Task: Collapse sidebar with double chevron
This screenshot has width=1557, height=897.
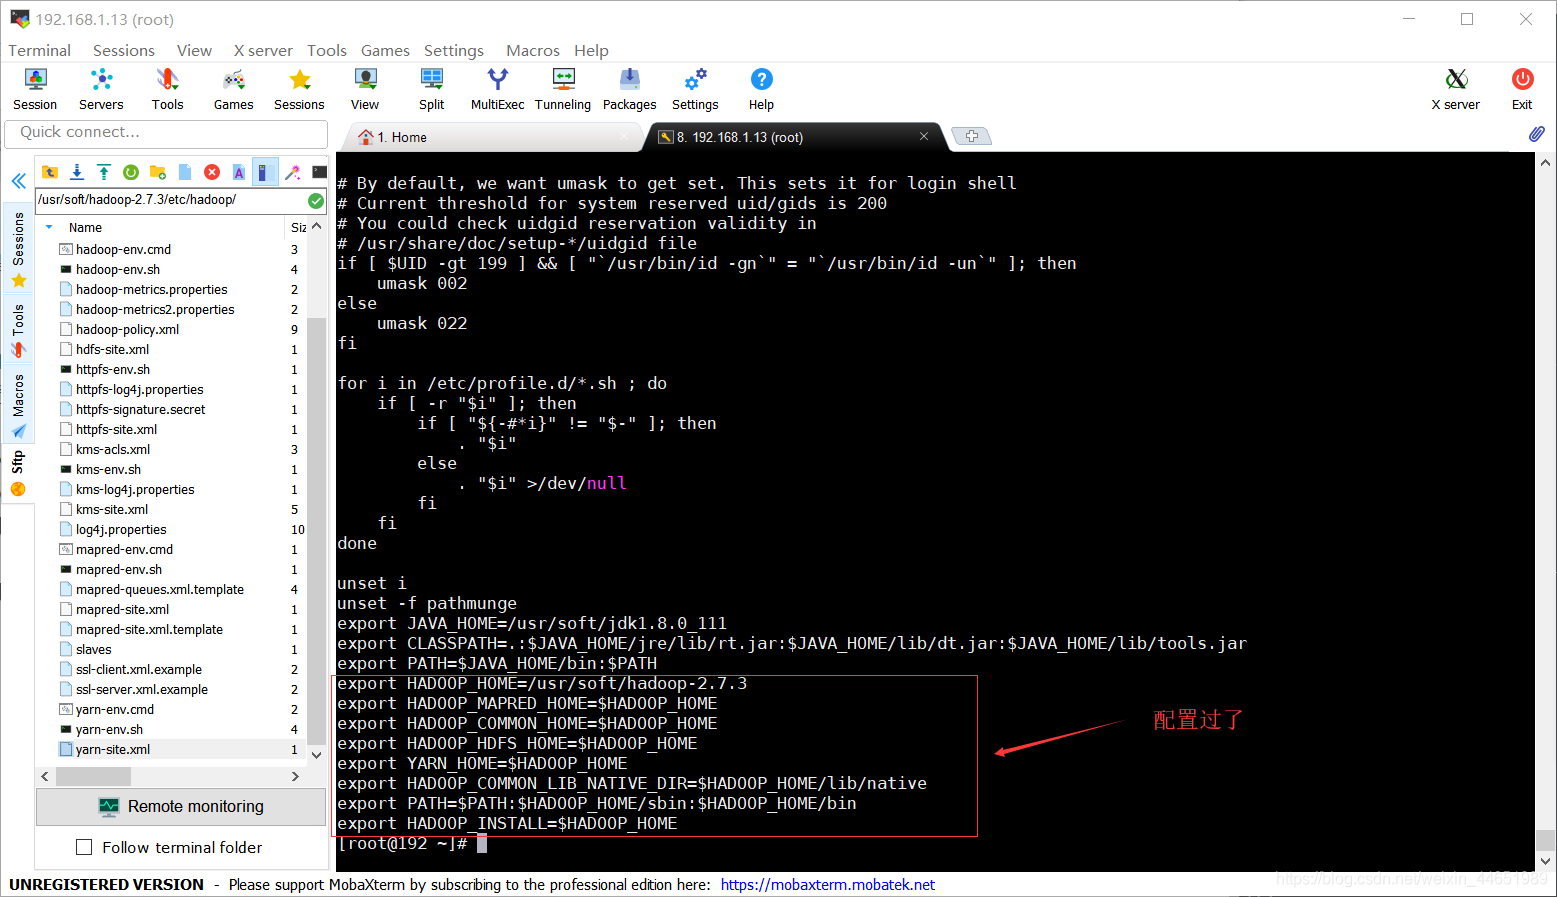Action: (18, 181)
